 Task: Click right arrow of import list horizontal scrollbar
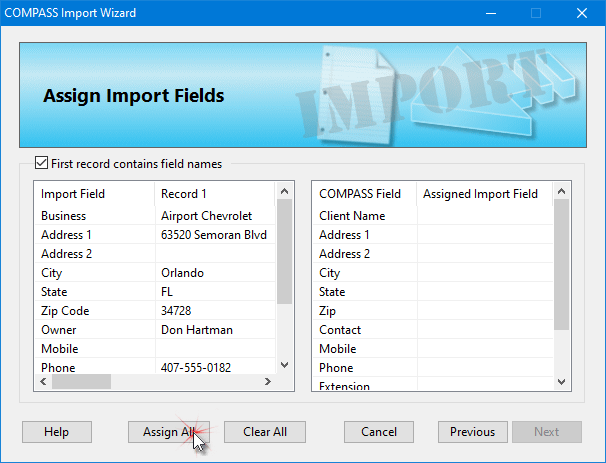267,381
